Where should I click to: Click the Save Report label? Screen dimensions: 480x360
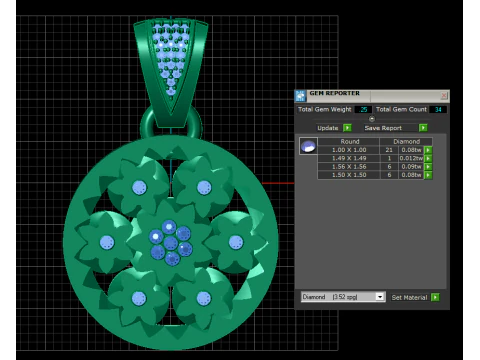383,128
